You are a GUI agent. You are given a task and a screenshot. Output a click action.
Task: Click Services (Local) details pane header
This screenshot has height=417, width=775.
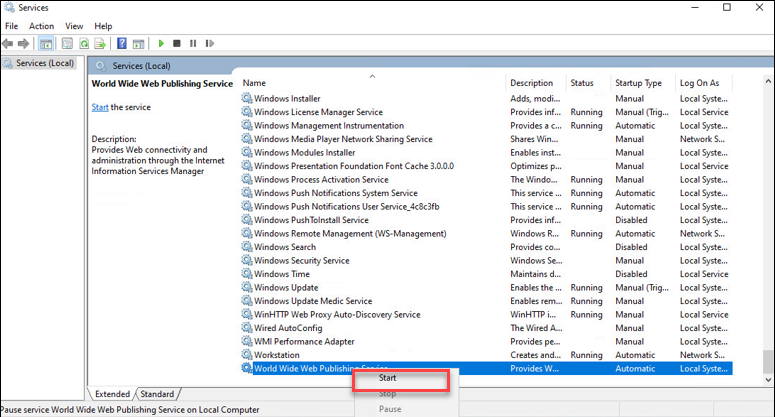tap(141, 66)
